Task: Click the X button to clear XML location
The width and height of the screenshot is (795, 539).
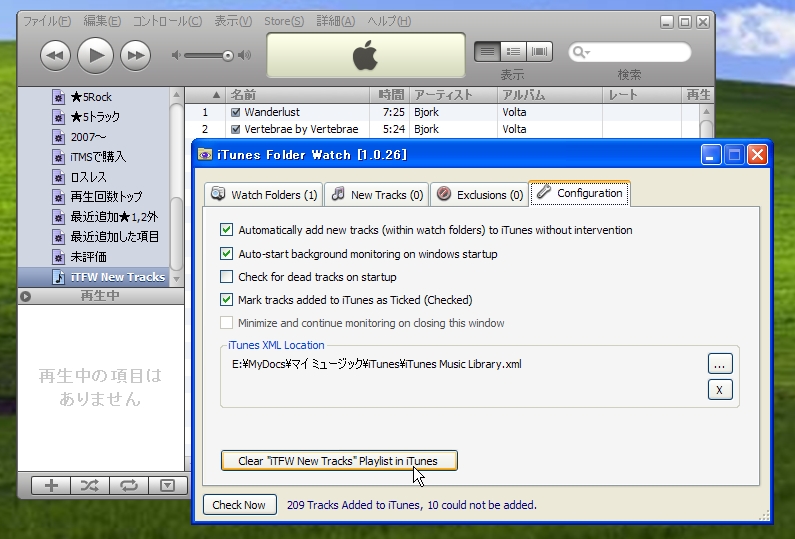Action: pyautogui.click(x=720, y=390)
